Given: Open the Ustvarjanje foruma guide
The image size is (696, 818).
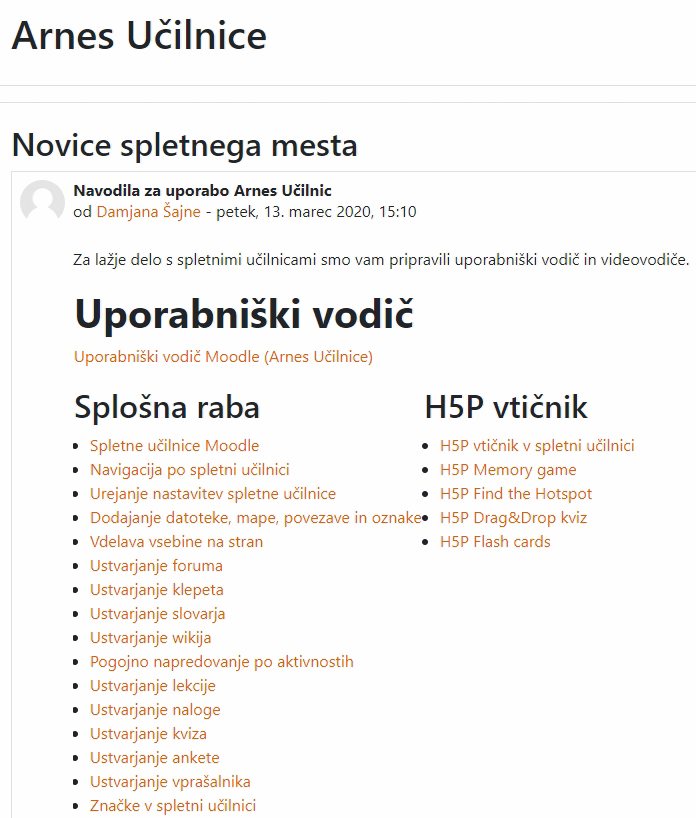Looking at the screenshot, I should (x=156, y=566).
